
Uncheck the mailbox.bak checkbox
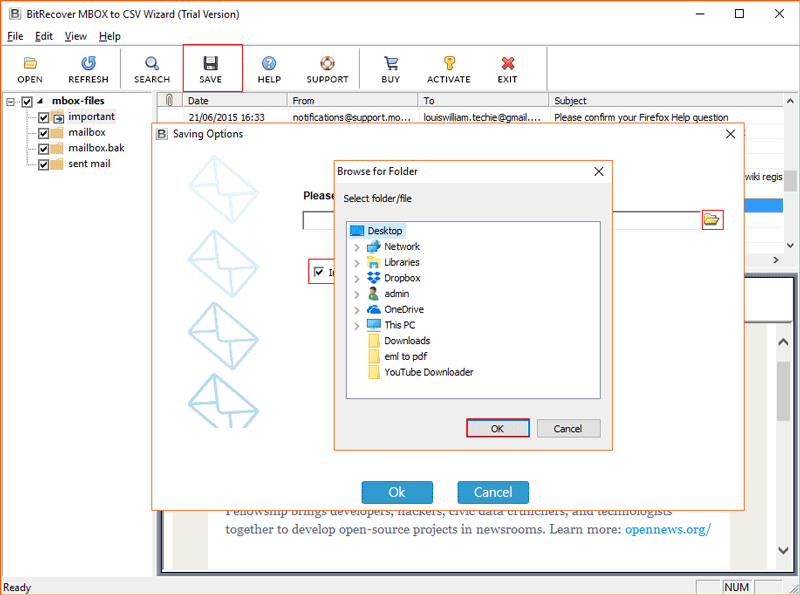(x=43, y=149)
